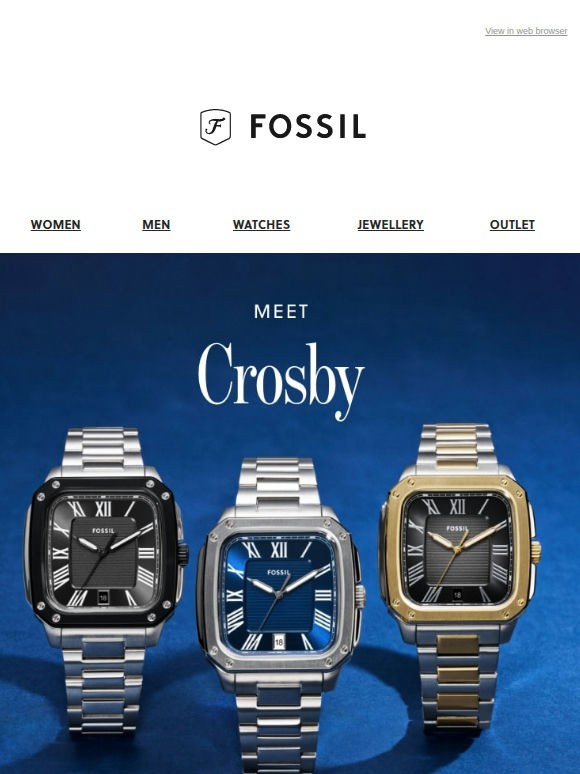This screenshot has width=580, height=774.
Task: Go to the MEN section
Action: tap(156, 225)
